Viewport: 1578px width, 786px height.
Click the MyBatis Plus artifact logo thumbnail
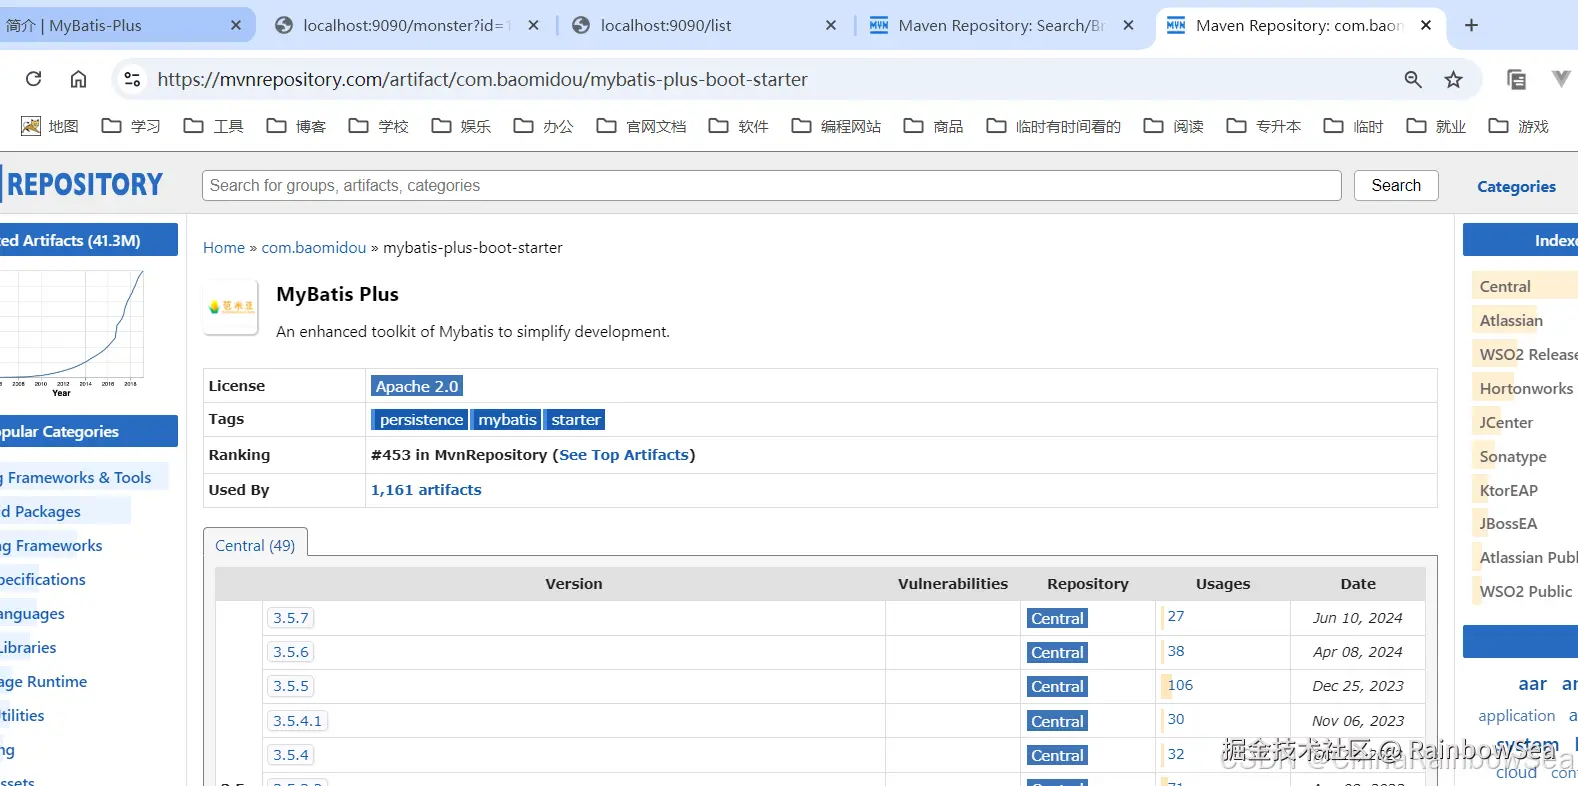tap(231, 307)
